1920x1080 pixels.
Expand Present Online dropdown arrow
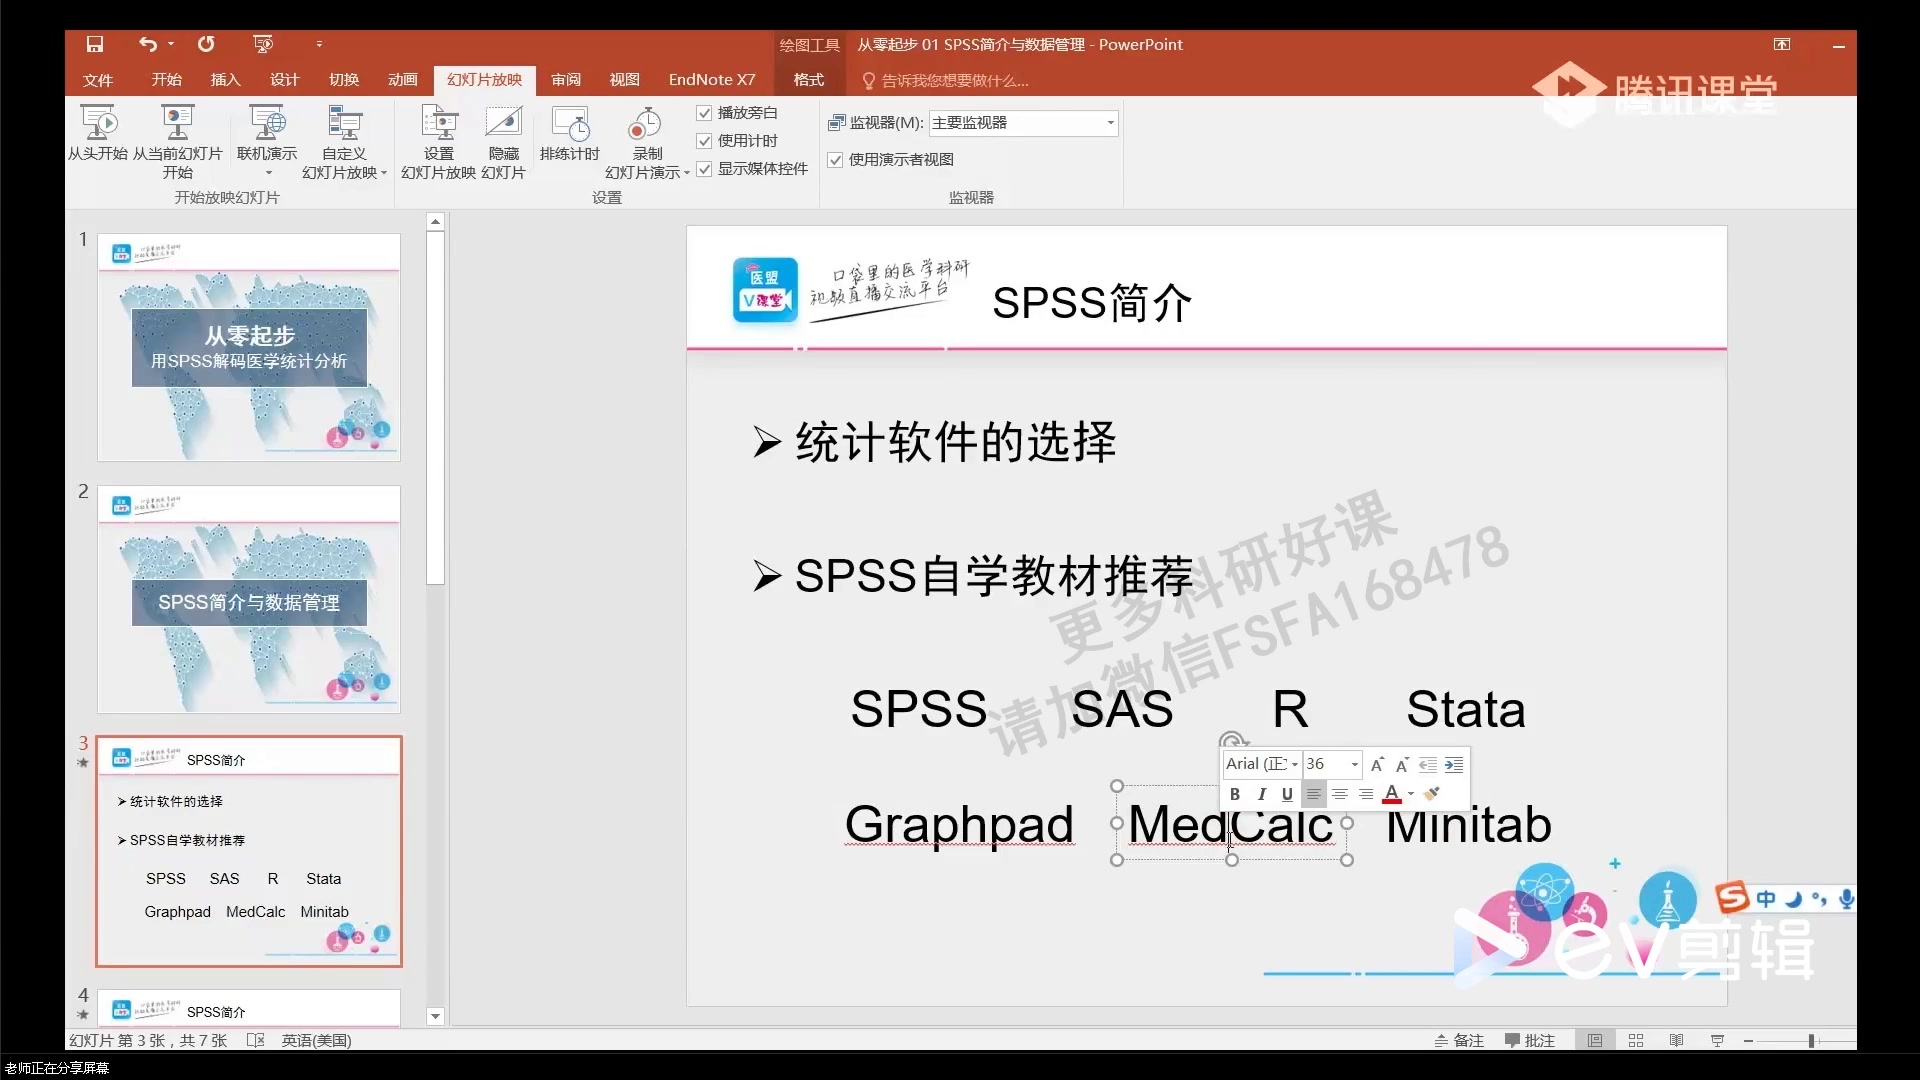pos(268,173)
